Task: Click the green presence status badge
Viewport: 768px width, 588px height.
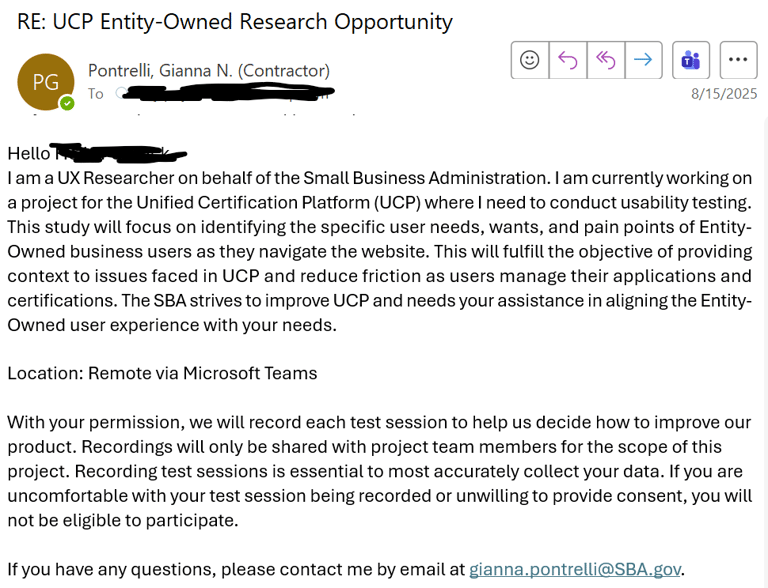Action: [x=67, y=103]
